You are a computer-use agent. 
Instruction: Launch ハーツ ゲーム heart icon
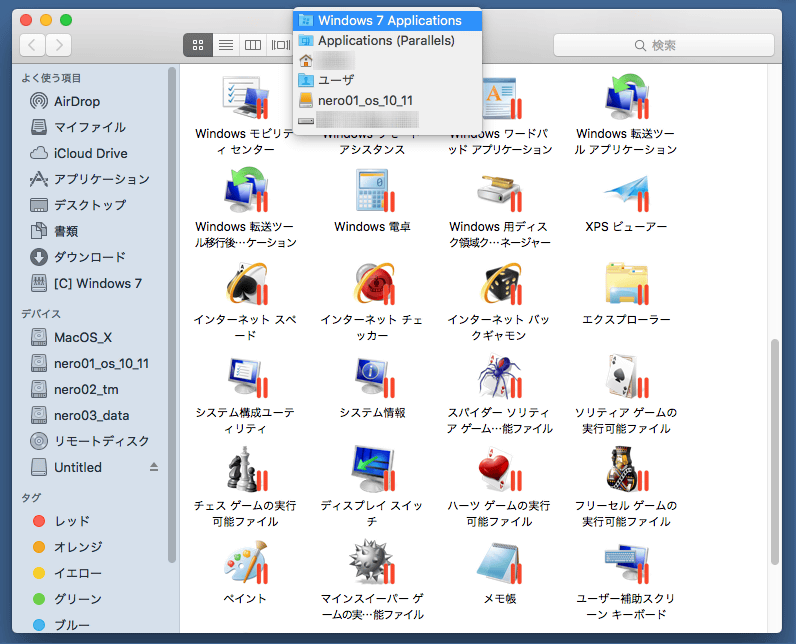[500, 469]
